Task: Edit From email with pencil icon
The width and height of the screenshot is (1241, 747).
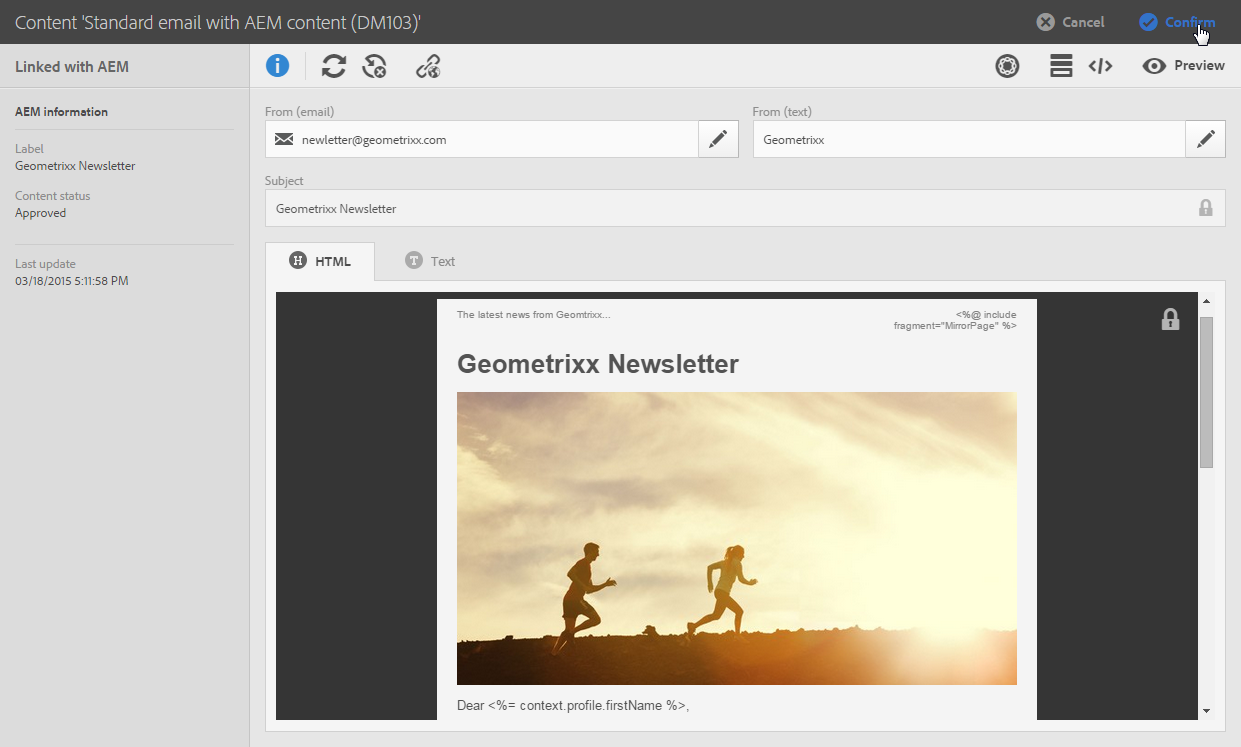Action: (x=717, y=140)
